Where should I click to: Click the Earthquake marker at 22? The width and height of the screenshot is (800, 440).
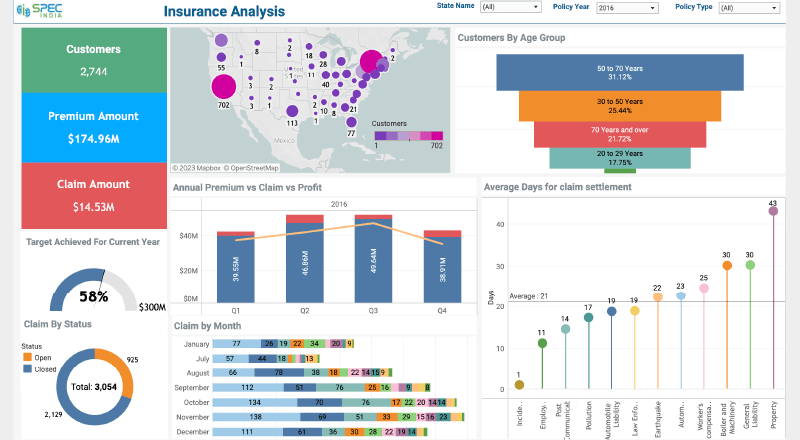point(658,297)
